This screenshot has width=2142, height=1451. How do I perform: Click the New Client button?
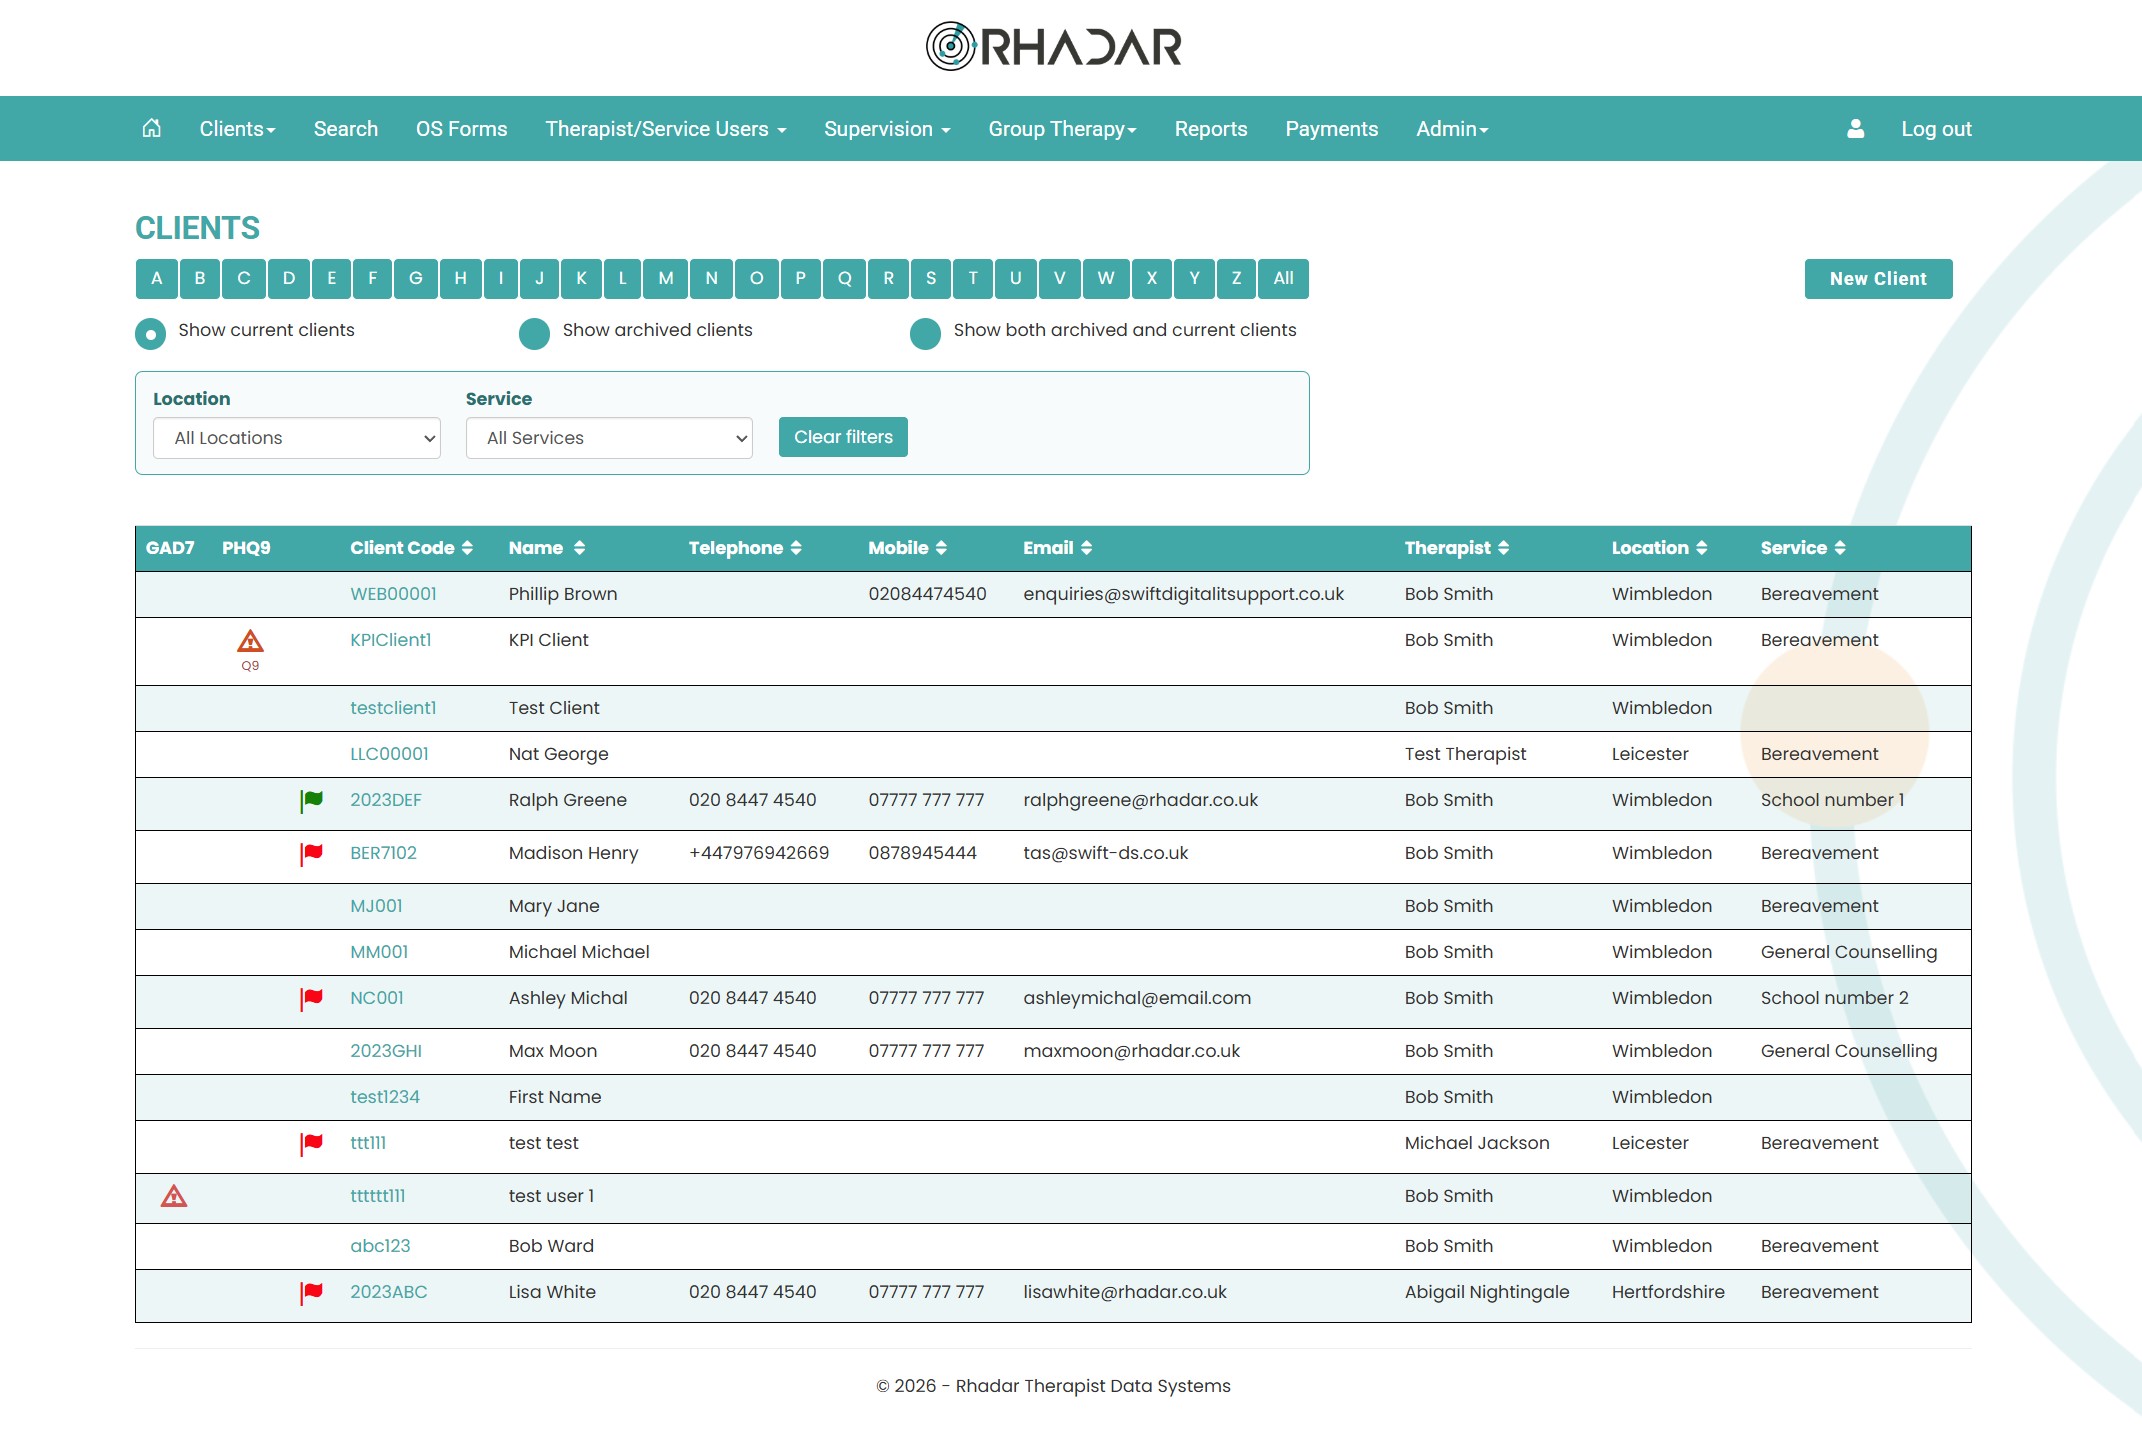click(1878, 279)
